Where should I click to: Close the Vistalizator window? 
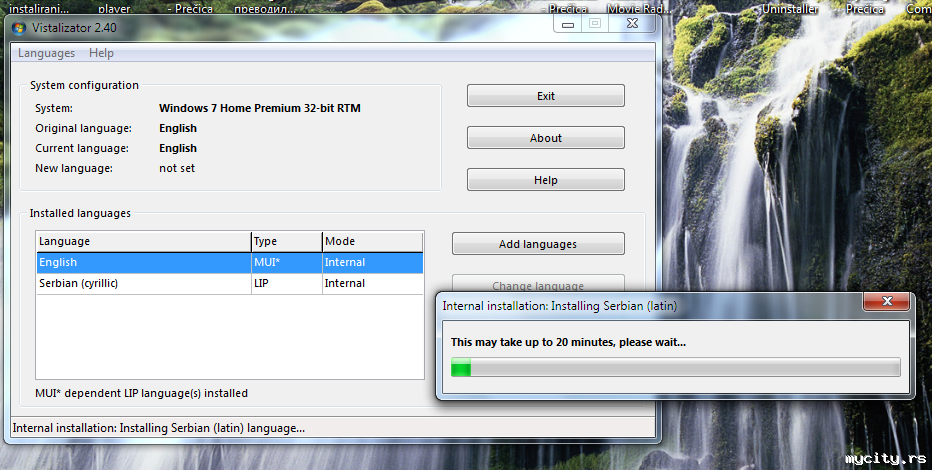tap(632, 24)
